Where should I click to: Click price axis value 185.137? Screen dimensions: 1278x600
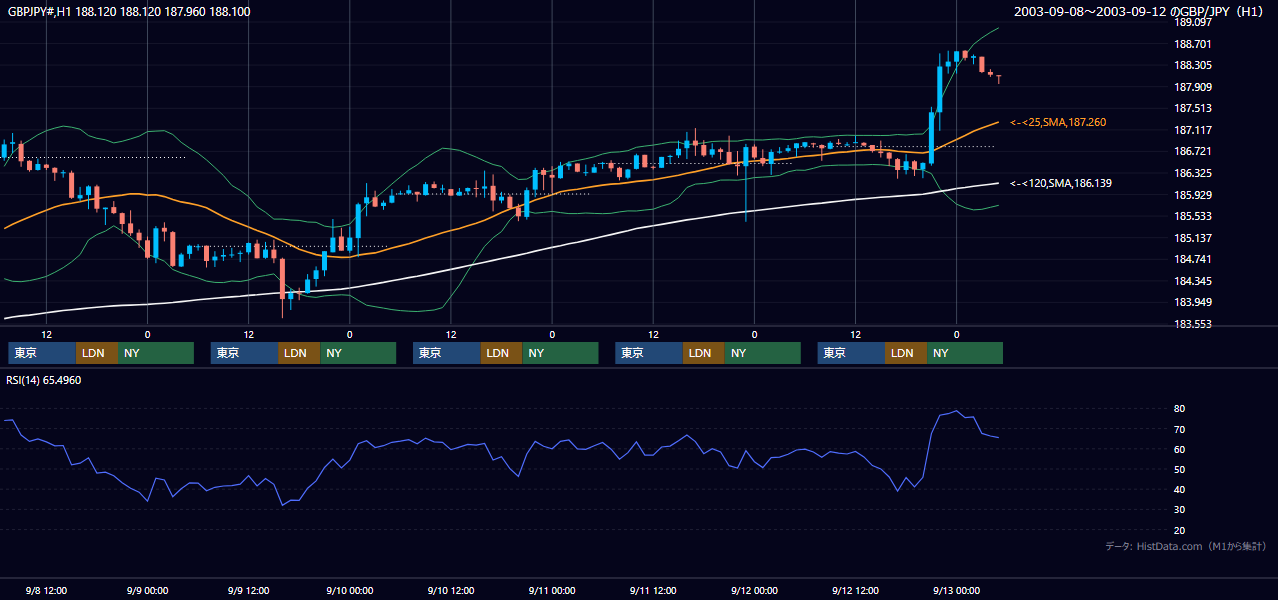point(1193,238)
